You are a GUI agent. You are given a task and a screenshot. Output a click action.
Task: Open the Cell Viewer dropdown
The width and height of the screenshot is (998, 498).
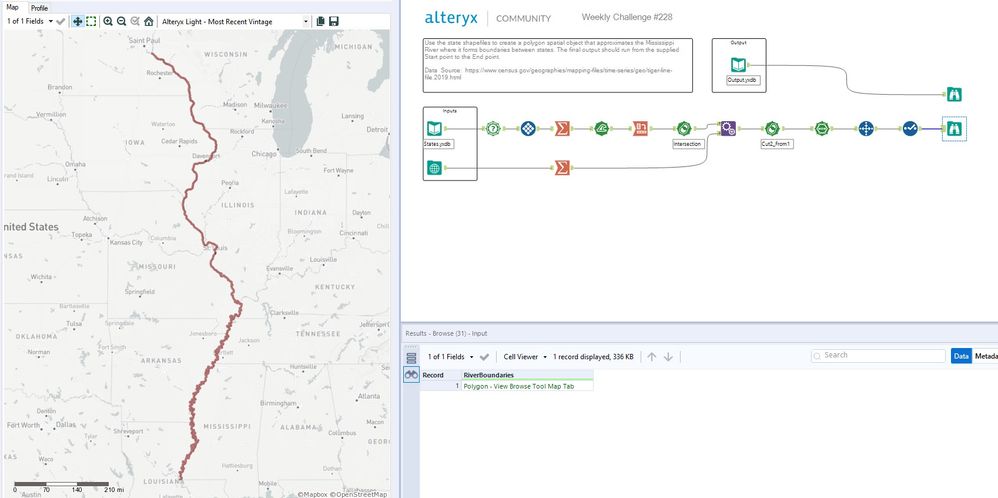(525, 357)
